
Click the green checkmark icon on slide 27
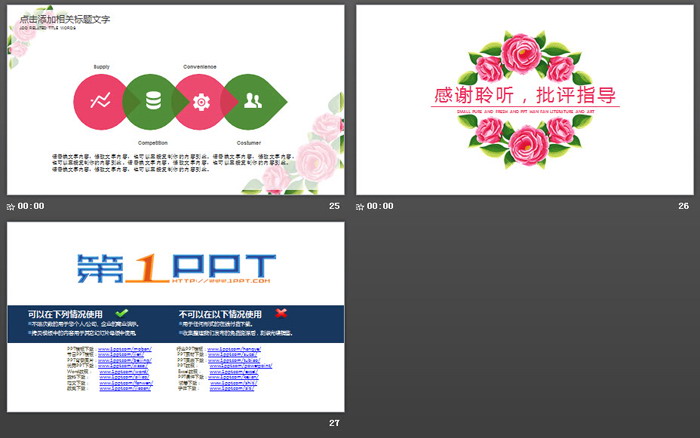pyautogui.click(x=122, y=313)
